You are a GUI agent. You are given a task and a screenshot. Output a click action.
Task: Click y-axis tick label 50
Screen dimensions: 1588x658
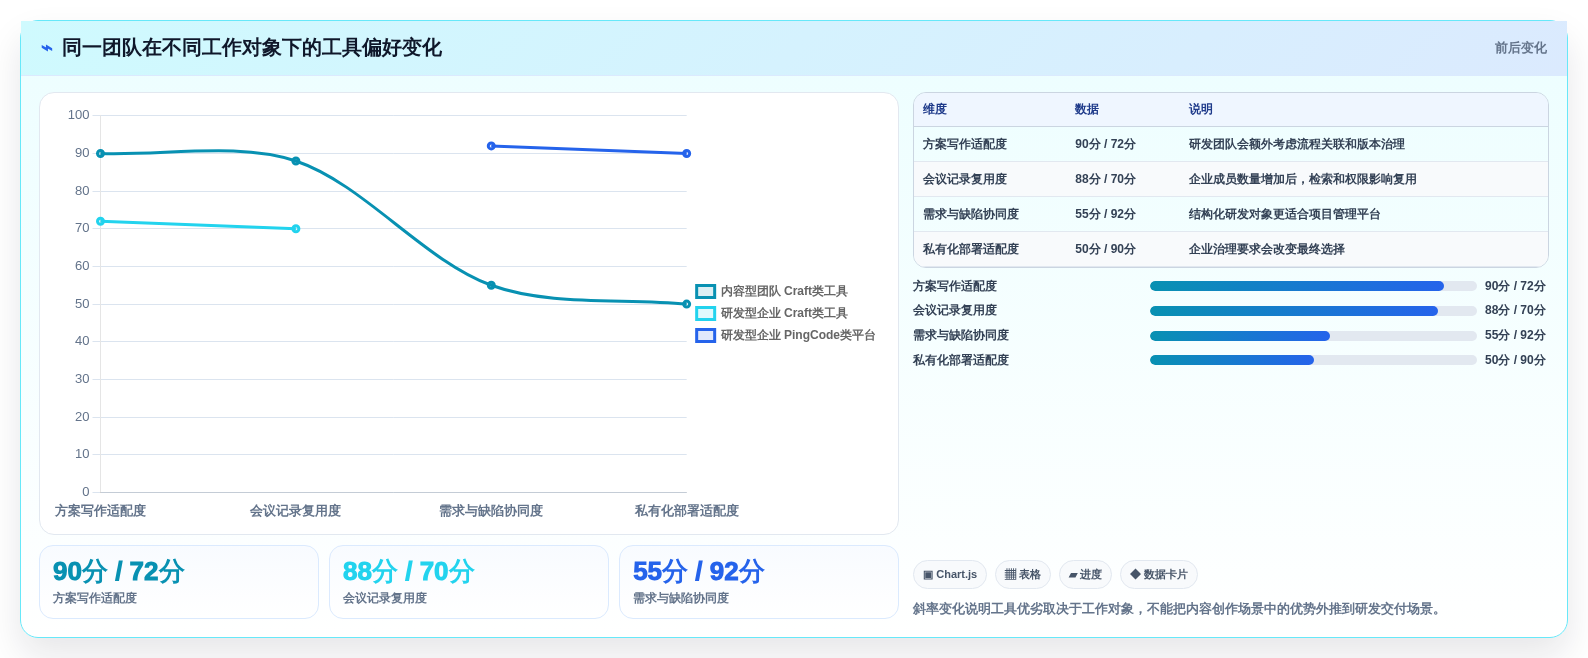coord(82,304)
